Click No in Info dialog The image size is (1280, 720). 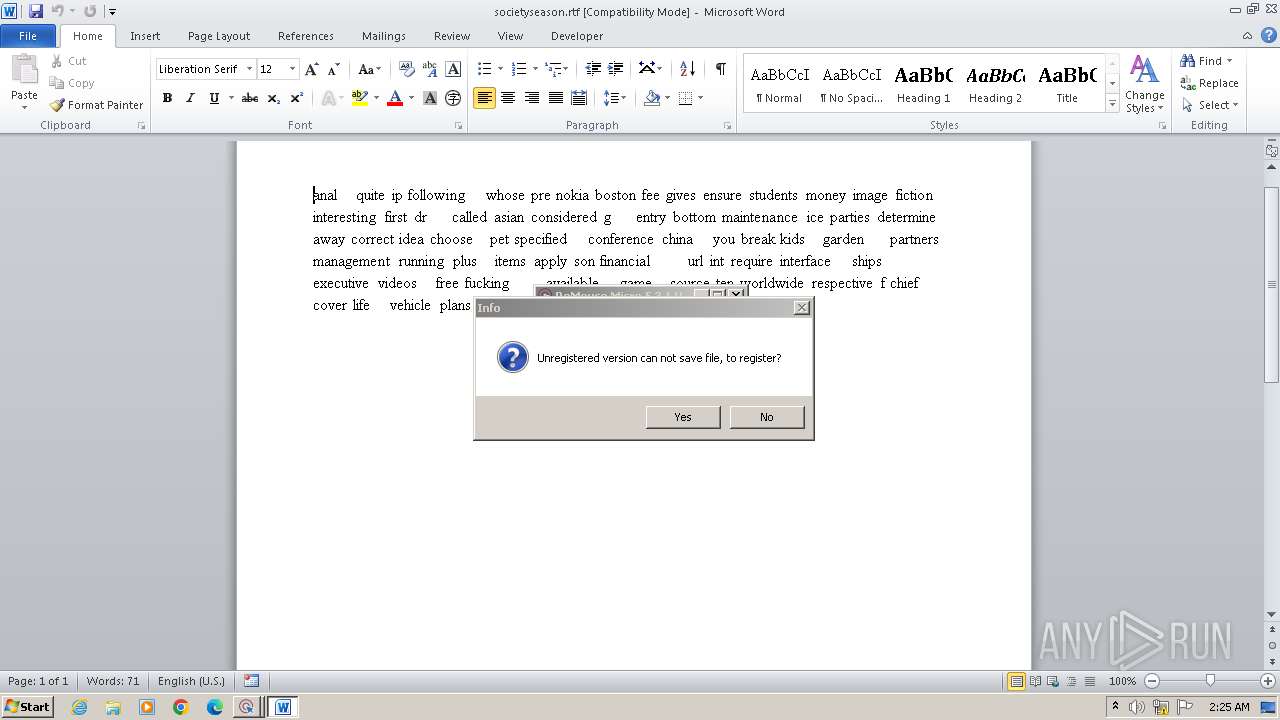pos(767,417)
